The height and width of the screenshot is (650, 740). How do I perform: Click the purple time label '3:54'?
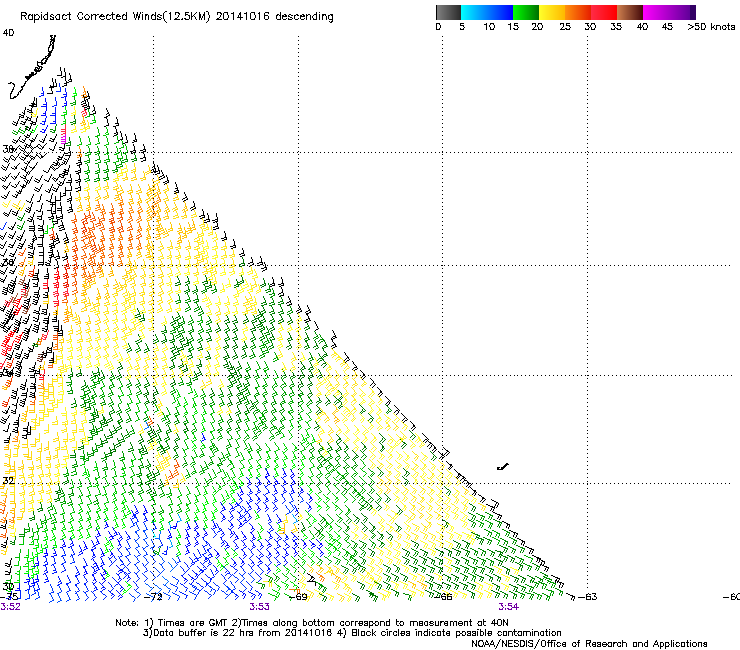pos(508,607)
